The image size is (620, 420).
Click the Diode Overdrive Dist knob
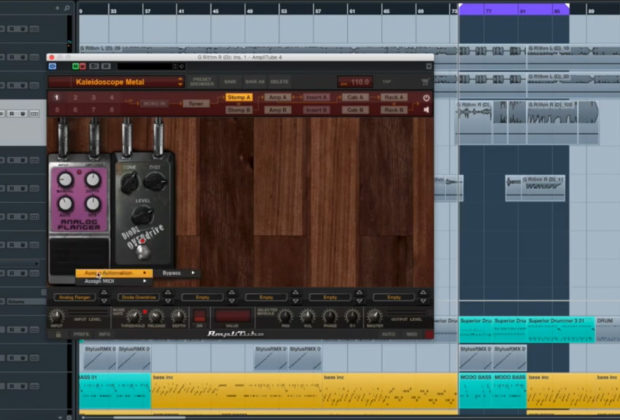click(155, 181)
